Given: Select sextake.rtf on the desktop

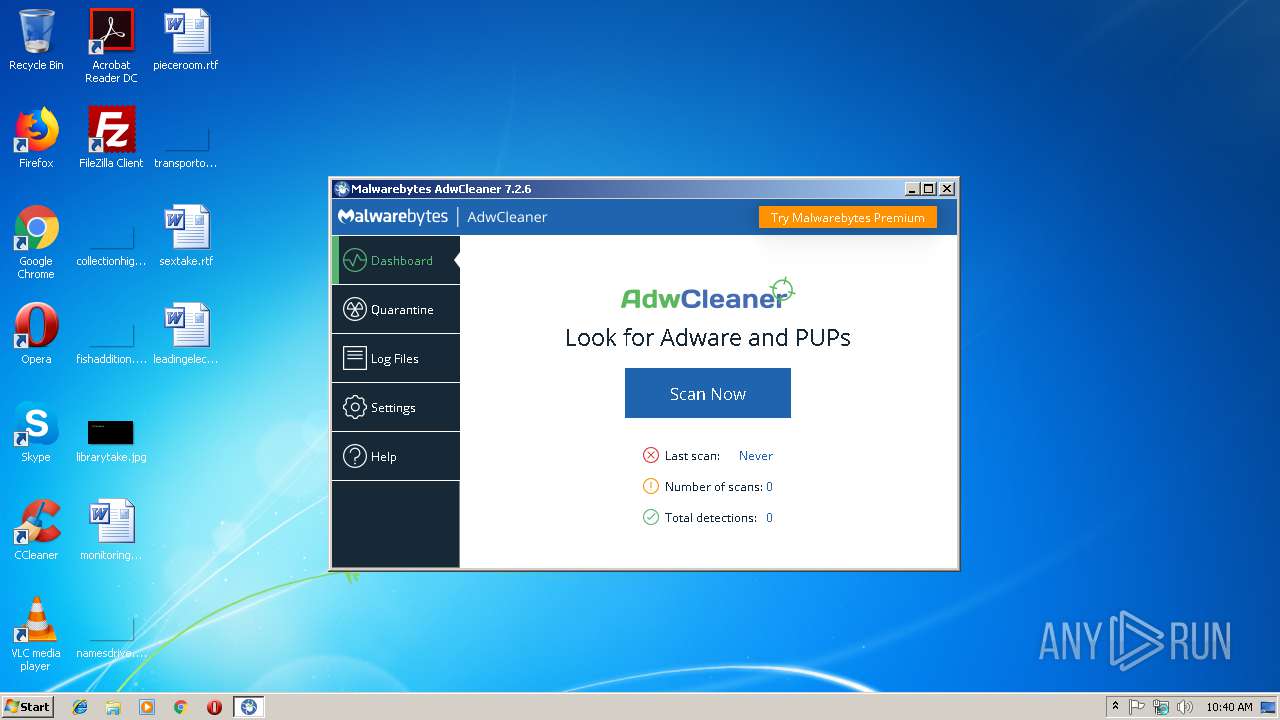Looking at the screenshot, I should 186,236.
